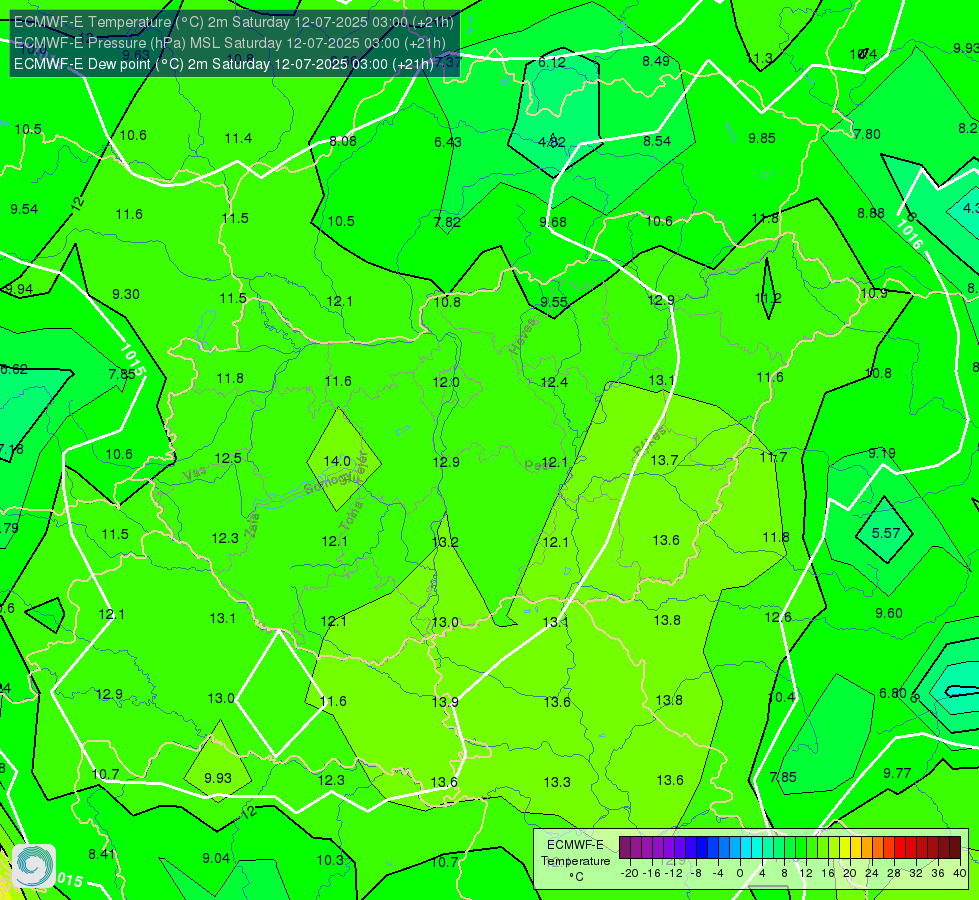Screen dimensions: 979x900
Task: Click the 14.0 value inside the diamond contour
Action: point(337,461)
